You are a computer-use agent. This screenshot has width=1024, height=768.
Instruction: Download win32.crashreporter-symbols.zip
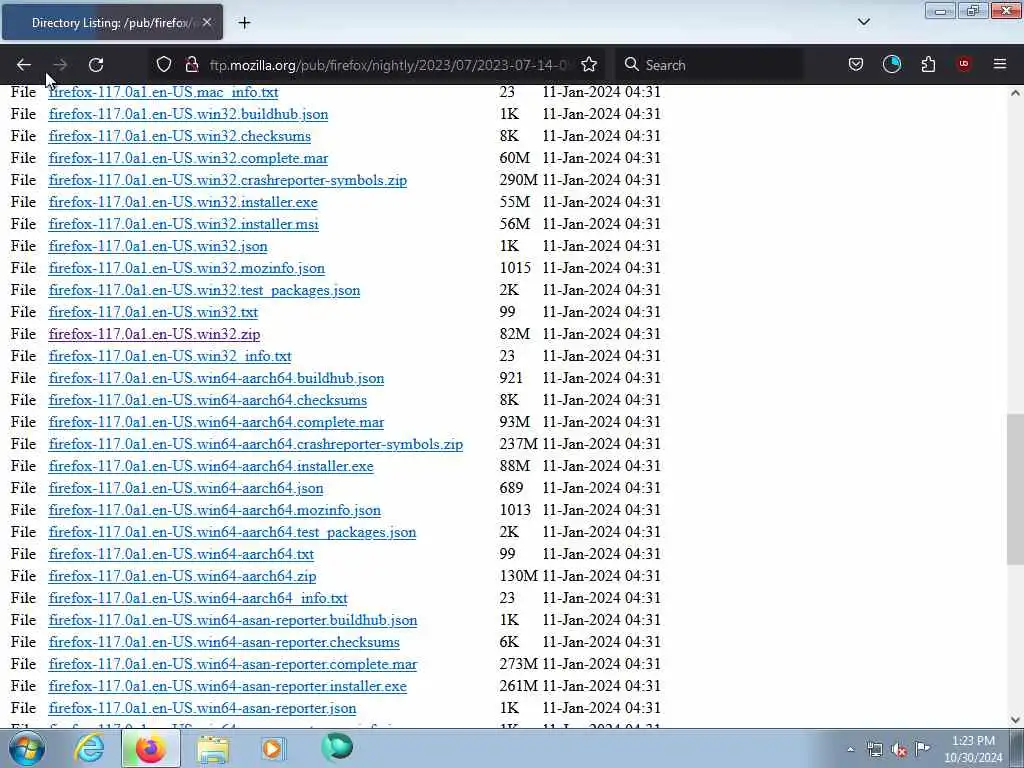tap(227, 180)
